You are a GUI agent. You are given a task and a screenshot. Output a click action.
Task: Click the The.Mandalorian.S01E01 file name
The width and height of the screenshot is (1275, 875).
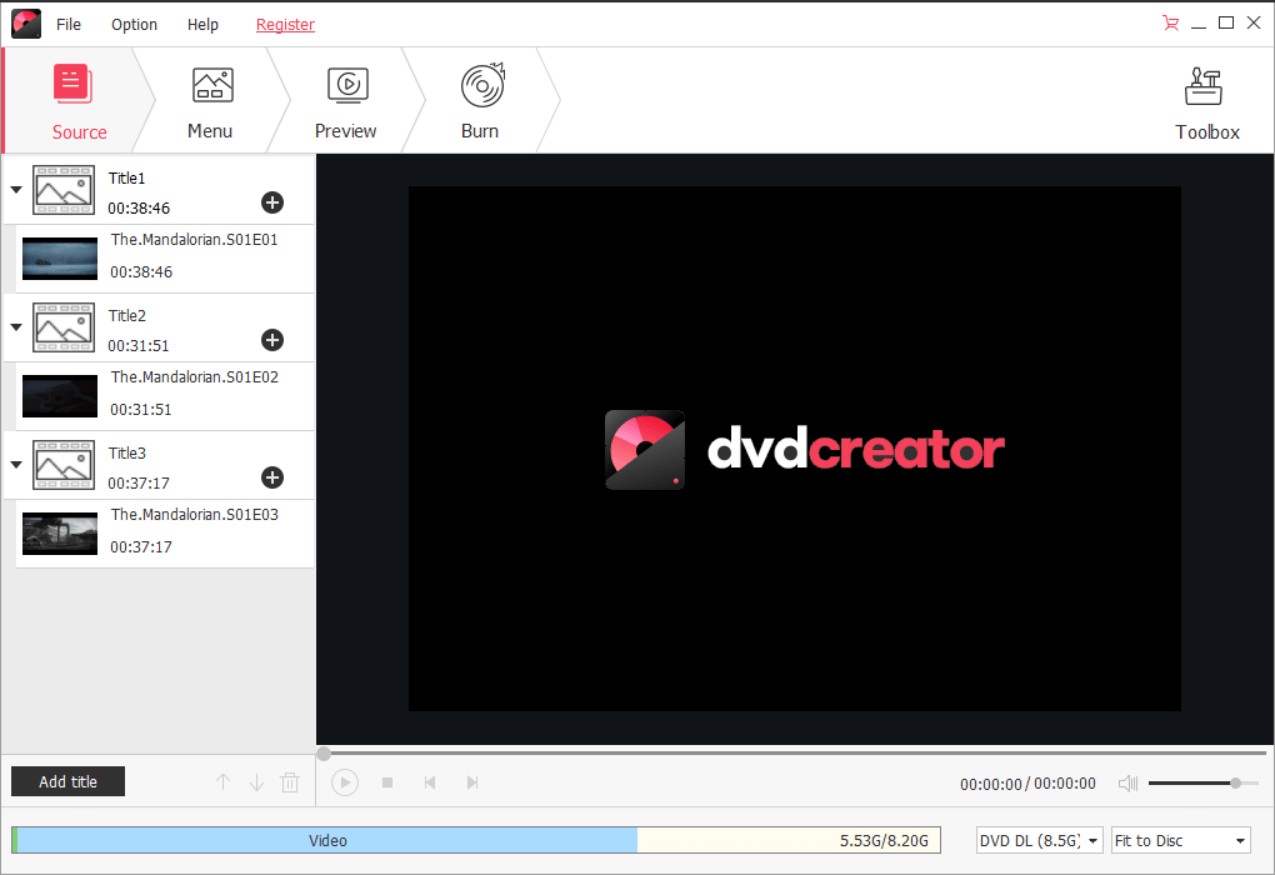point(194,240)
